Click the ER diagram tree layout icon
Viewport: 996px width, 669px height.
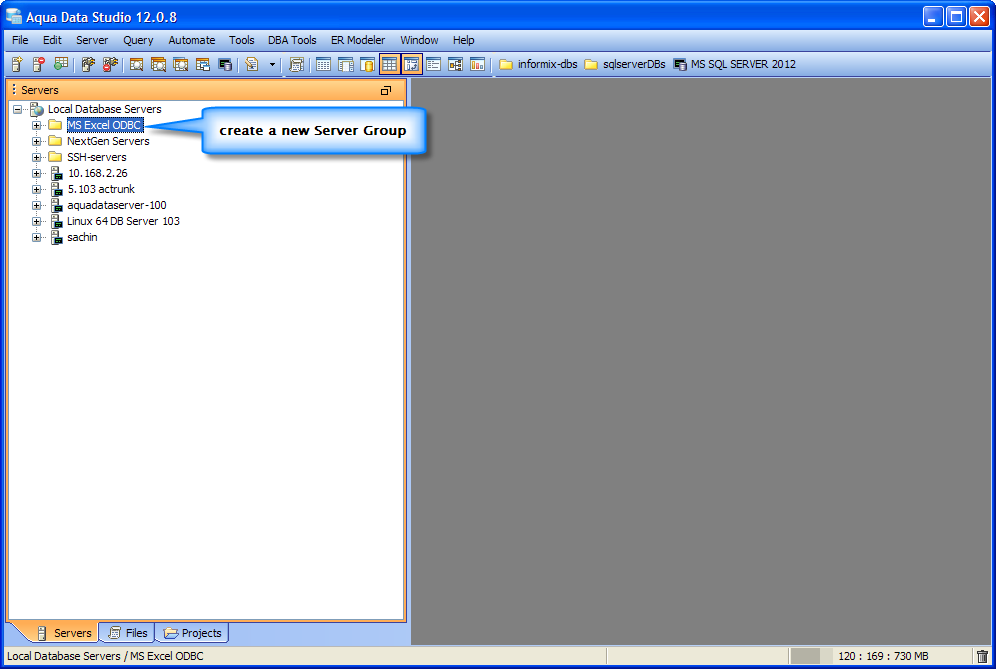[x=455, y=64]
